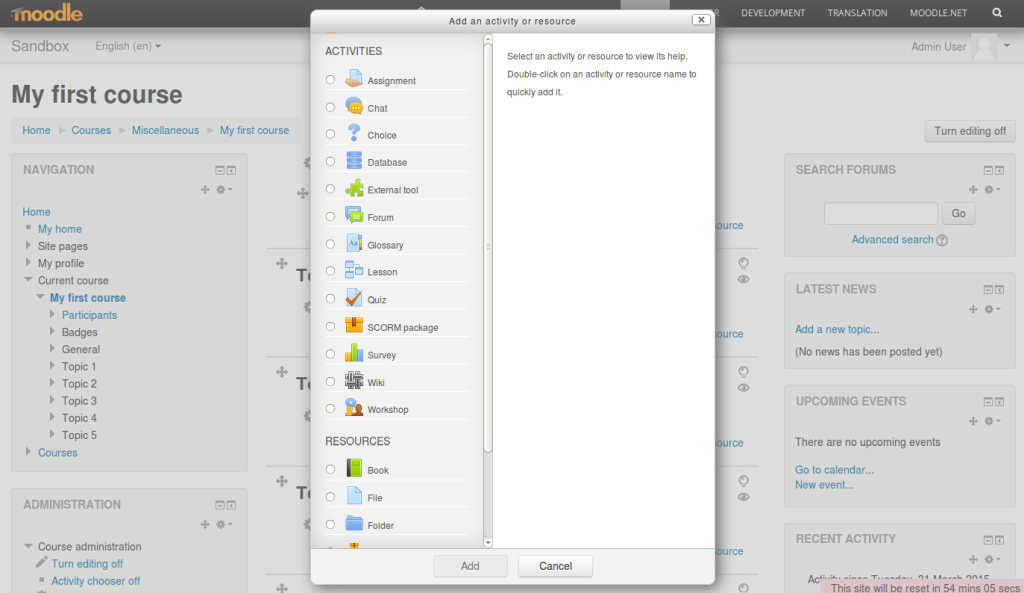Click the Book resource icon
1024x593 pixels.
[354, 468]
